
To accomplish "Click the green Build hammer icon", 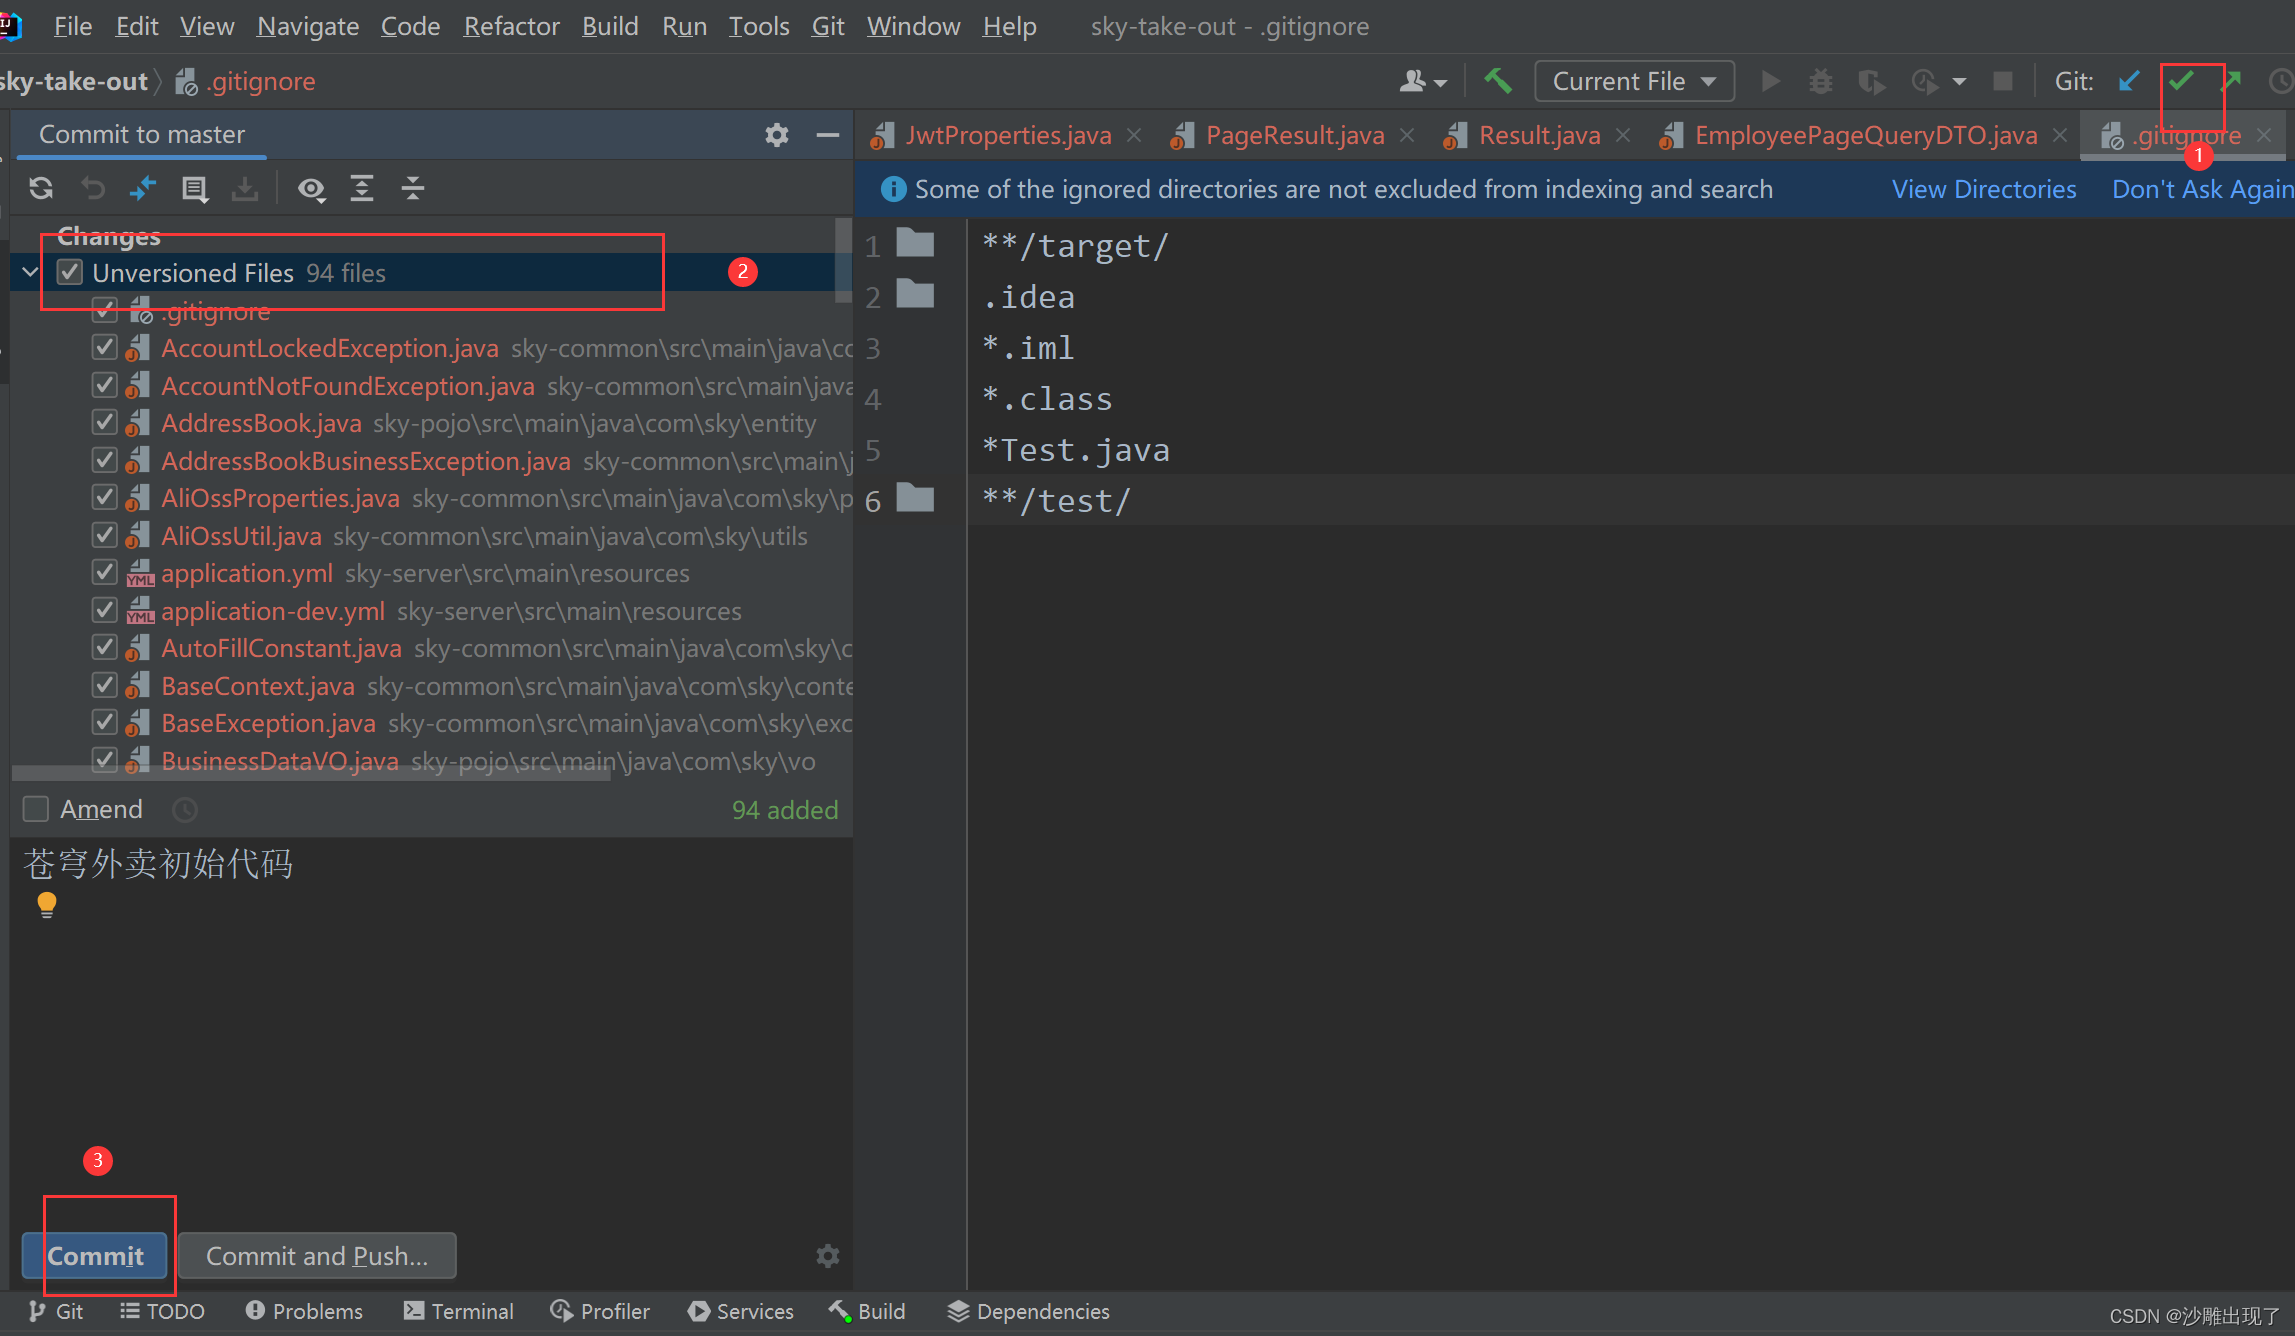I will pos(1497,81).
